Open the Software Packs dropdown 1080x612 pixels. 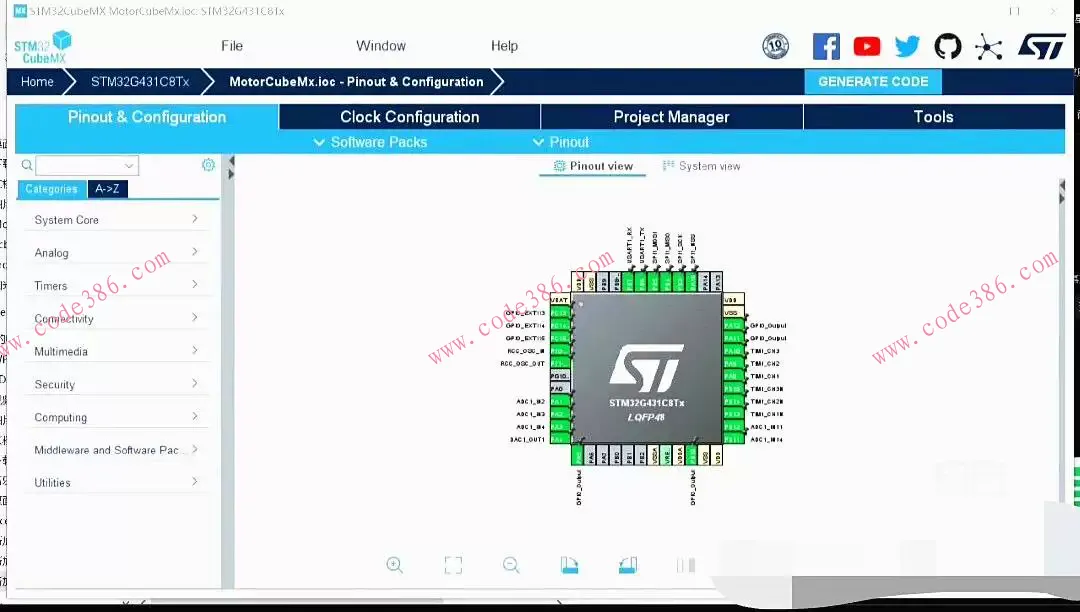pyautogui.click(x=371, y=143)
